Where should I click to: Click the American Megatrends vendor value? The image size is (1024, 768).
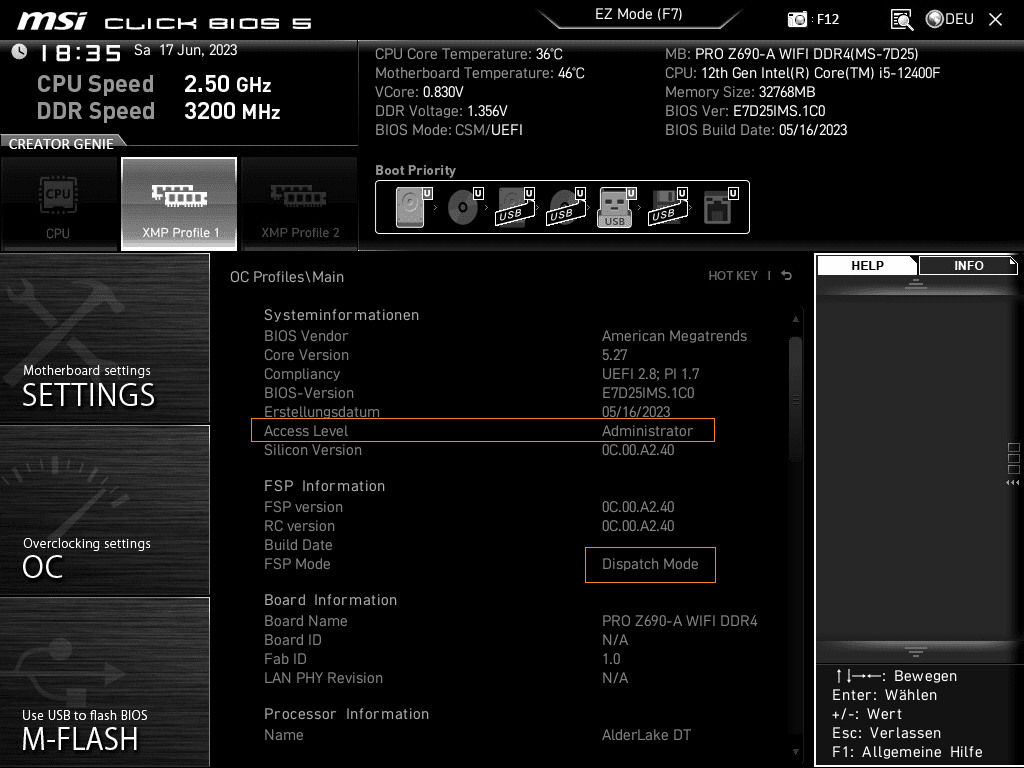pos(675,336)
